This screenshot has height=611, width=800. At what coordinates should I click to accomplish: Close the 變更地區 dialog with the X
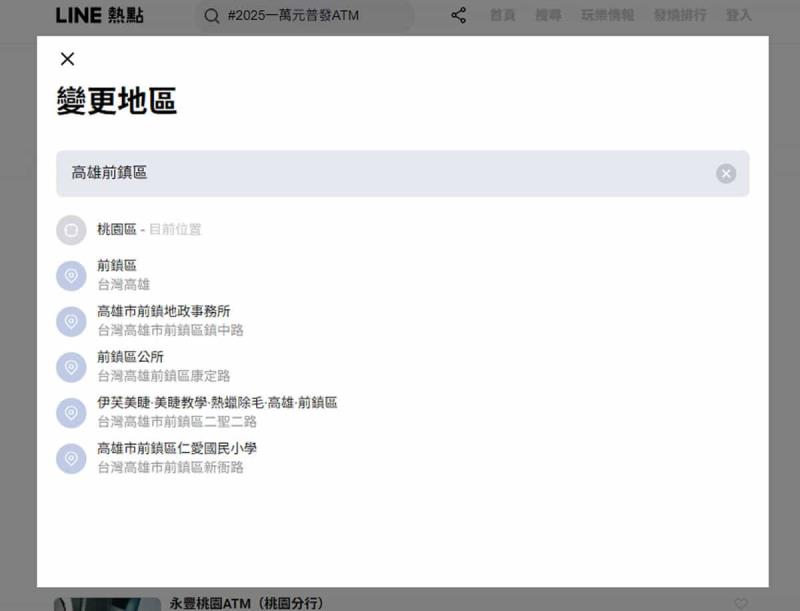(x=67, y=59)
